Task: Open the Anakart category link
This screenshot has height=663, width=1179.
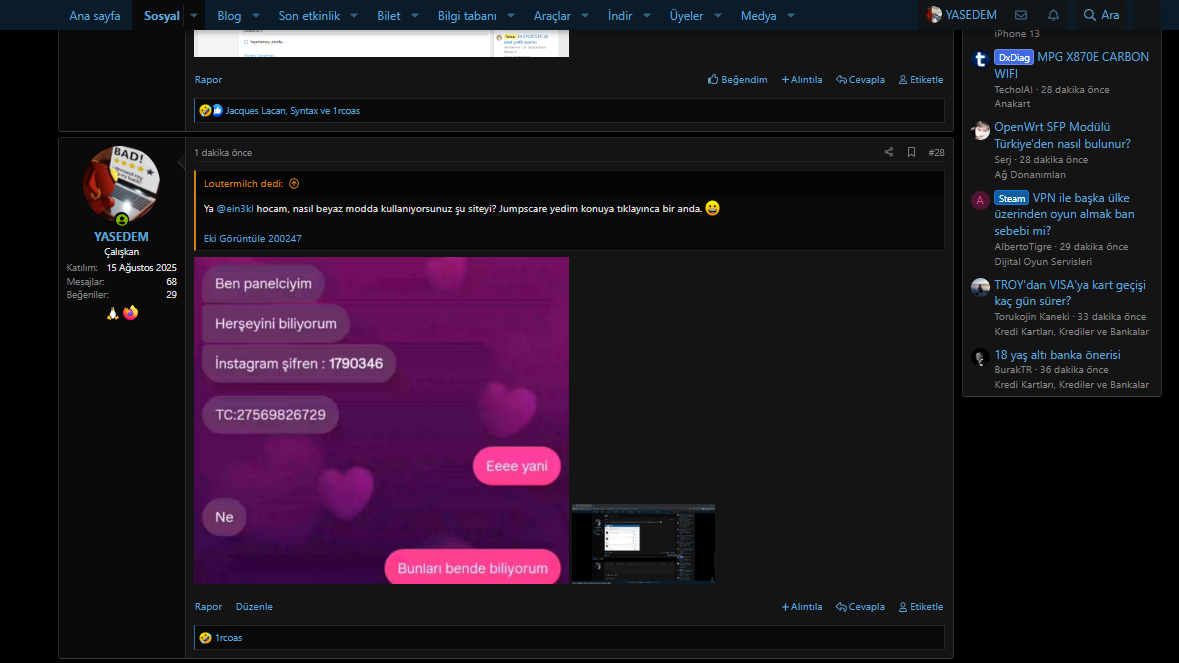Action: click(1012, 104)
